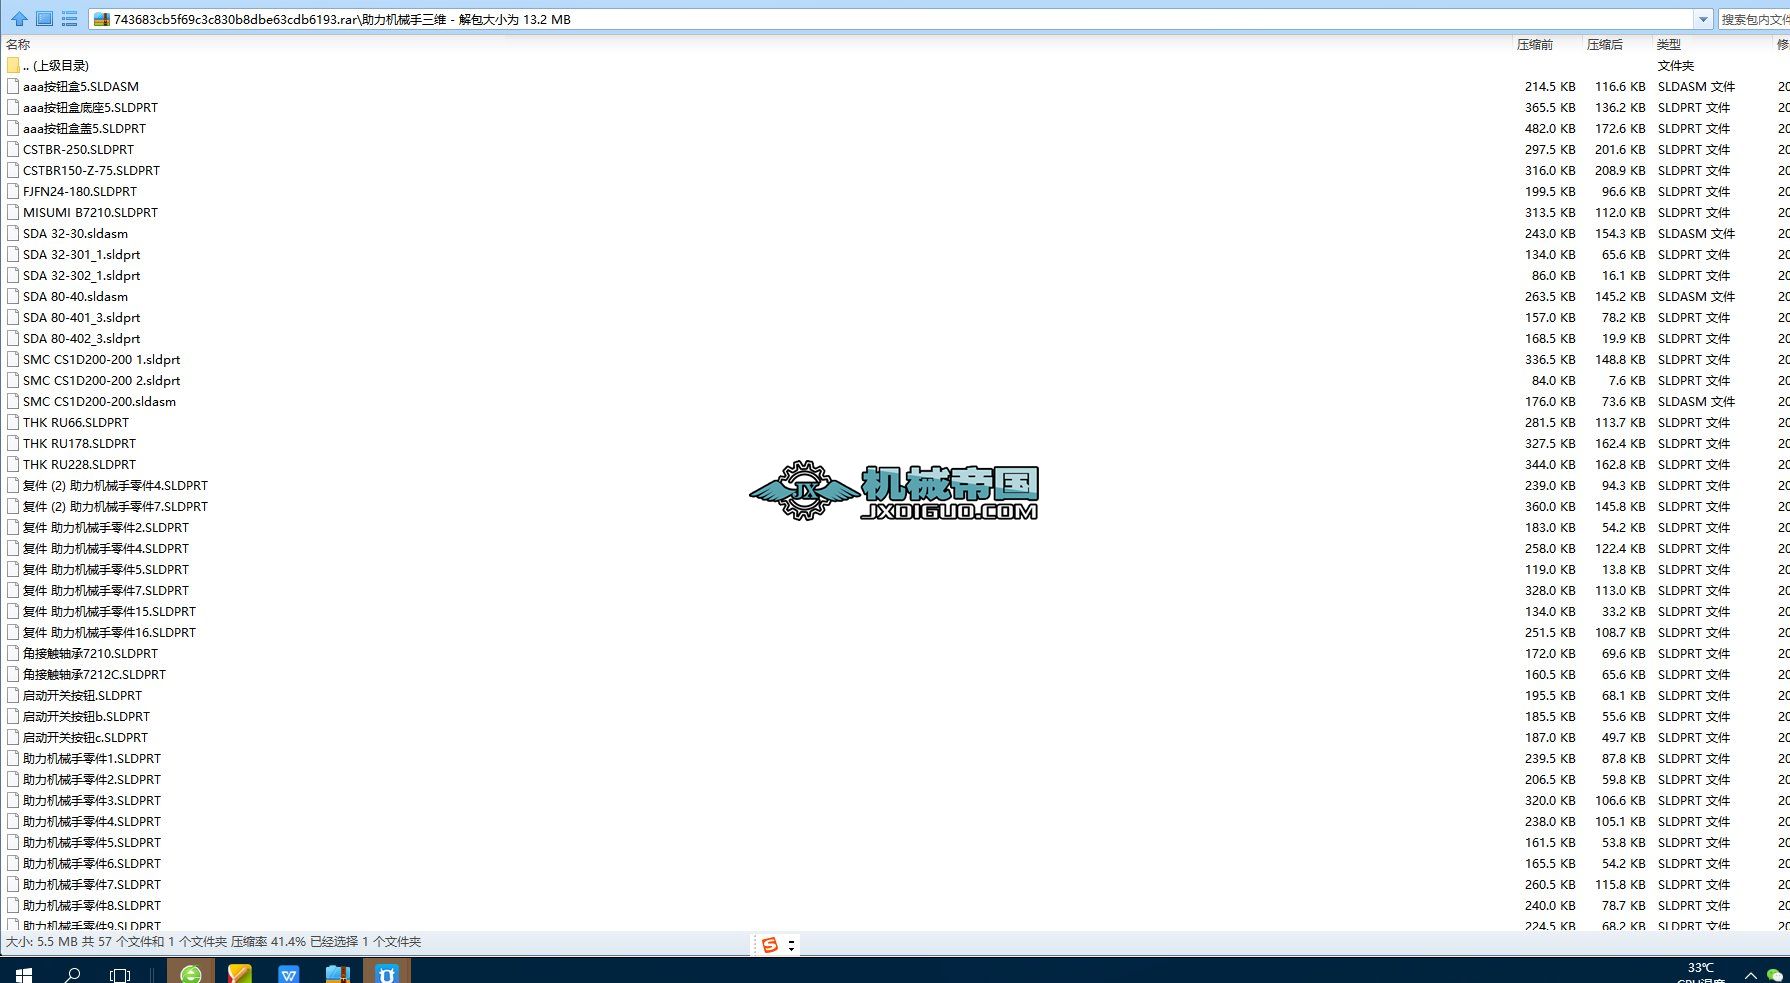
Task: Select file SMC CS1D200-200 1.sldprt
Action: tap(101, 359)
